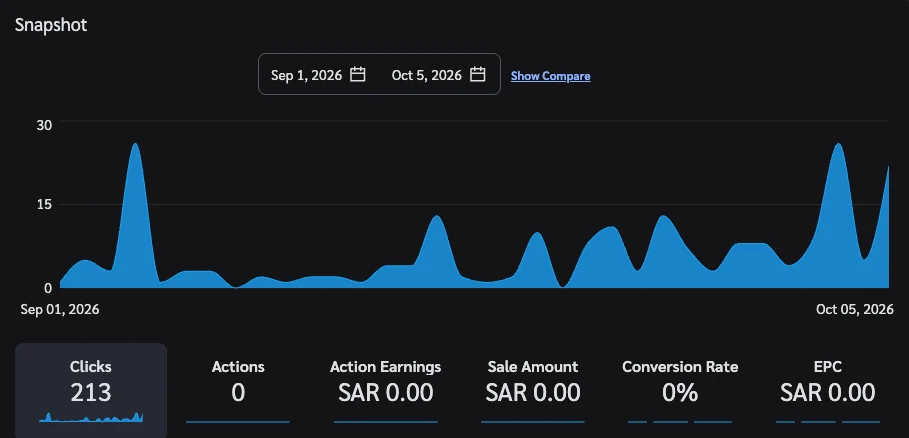Show the Conversion Rate metric
This screenshot has height=438, width=909.
(x=680, y=390)
